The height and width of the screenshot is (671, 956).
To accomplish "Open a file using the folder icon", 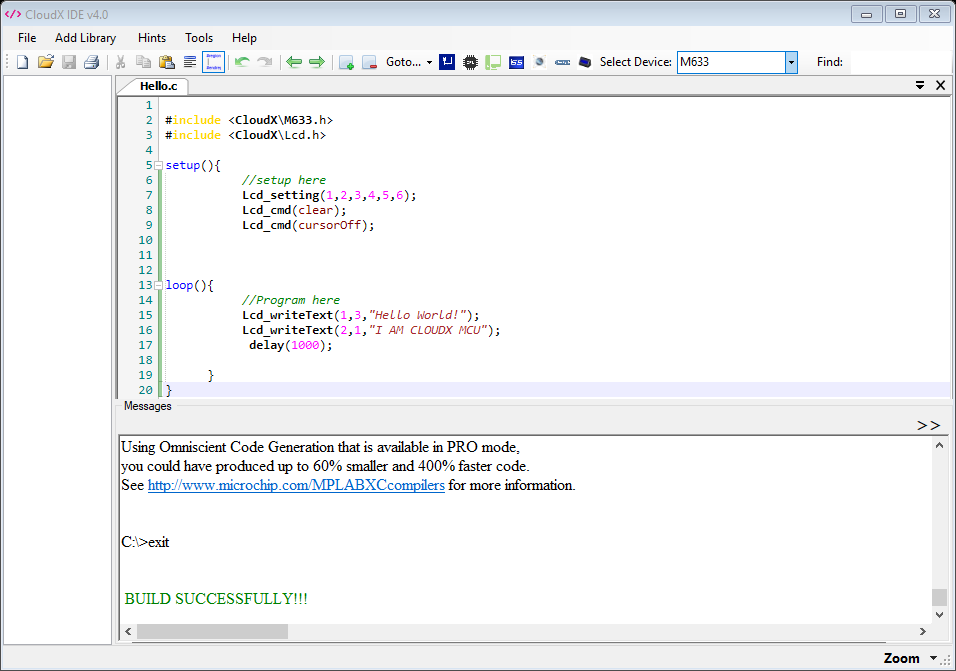I will 46,62.
